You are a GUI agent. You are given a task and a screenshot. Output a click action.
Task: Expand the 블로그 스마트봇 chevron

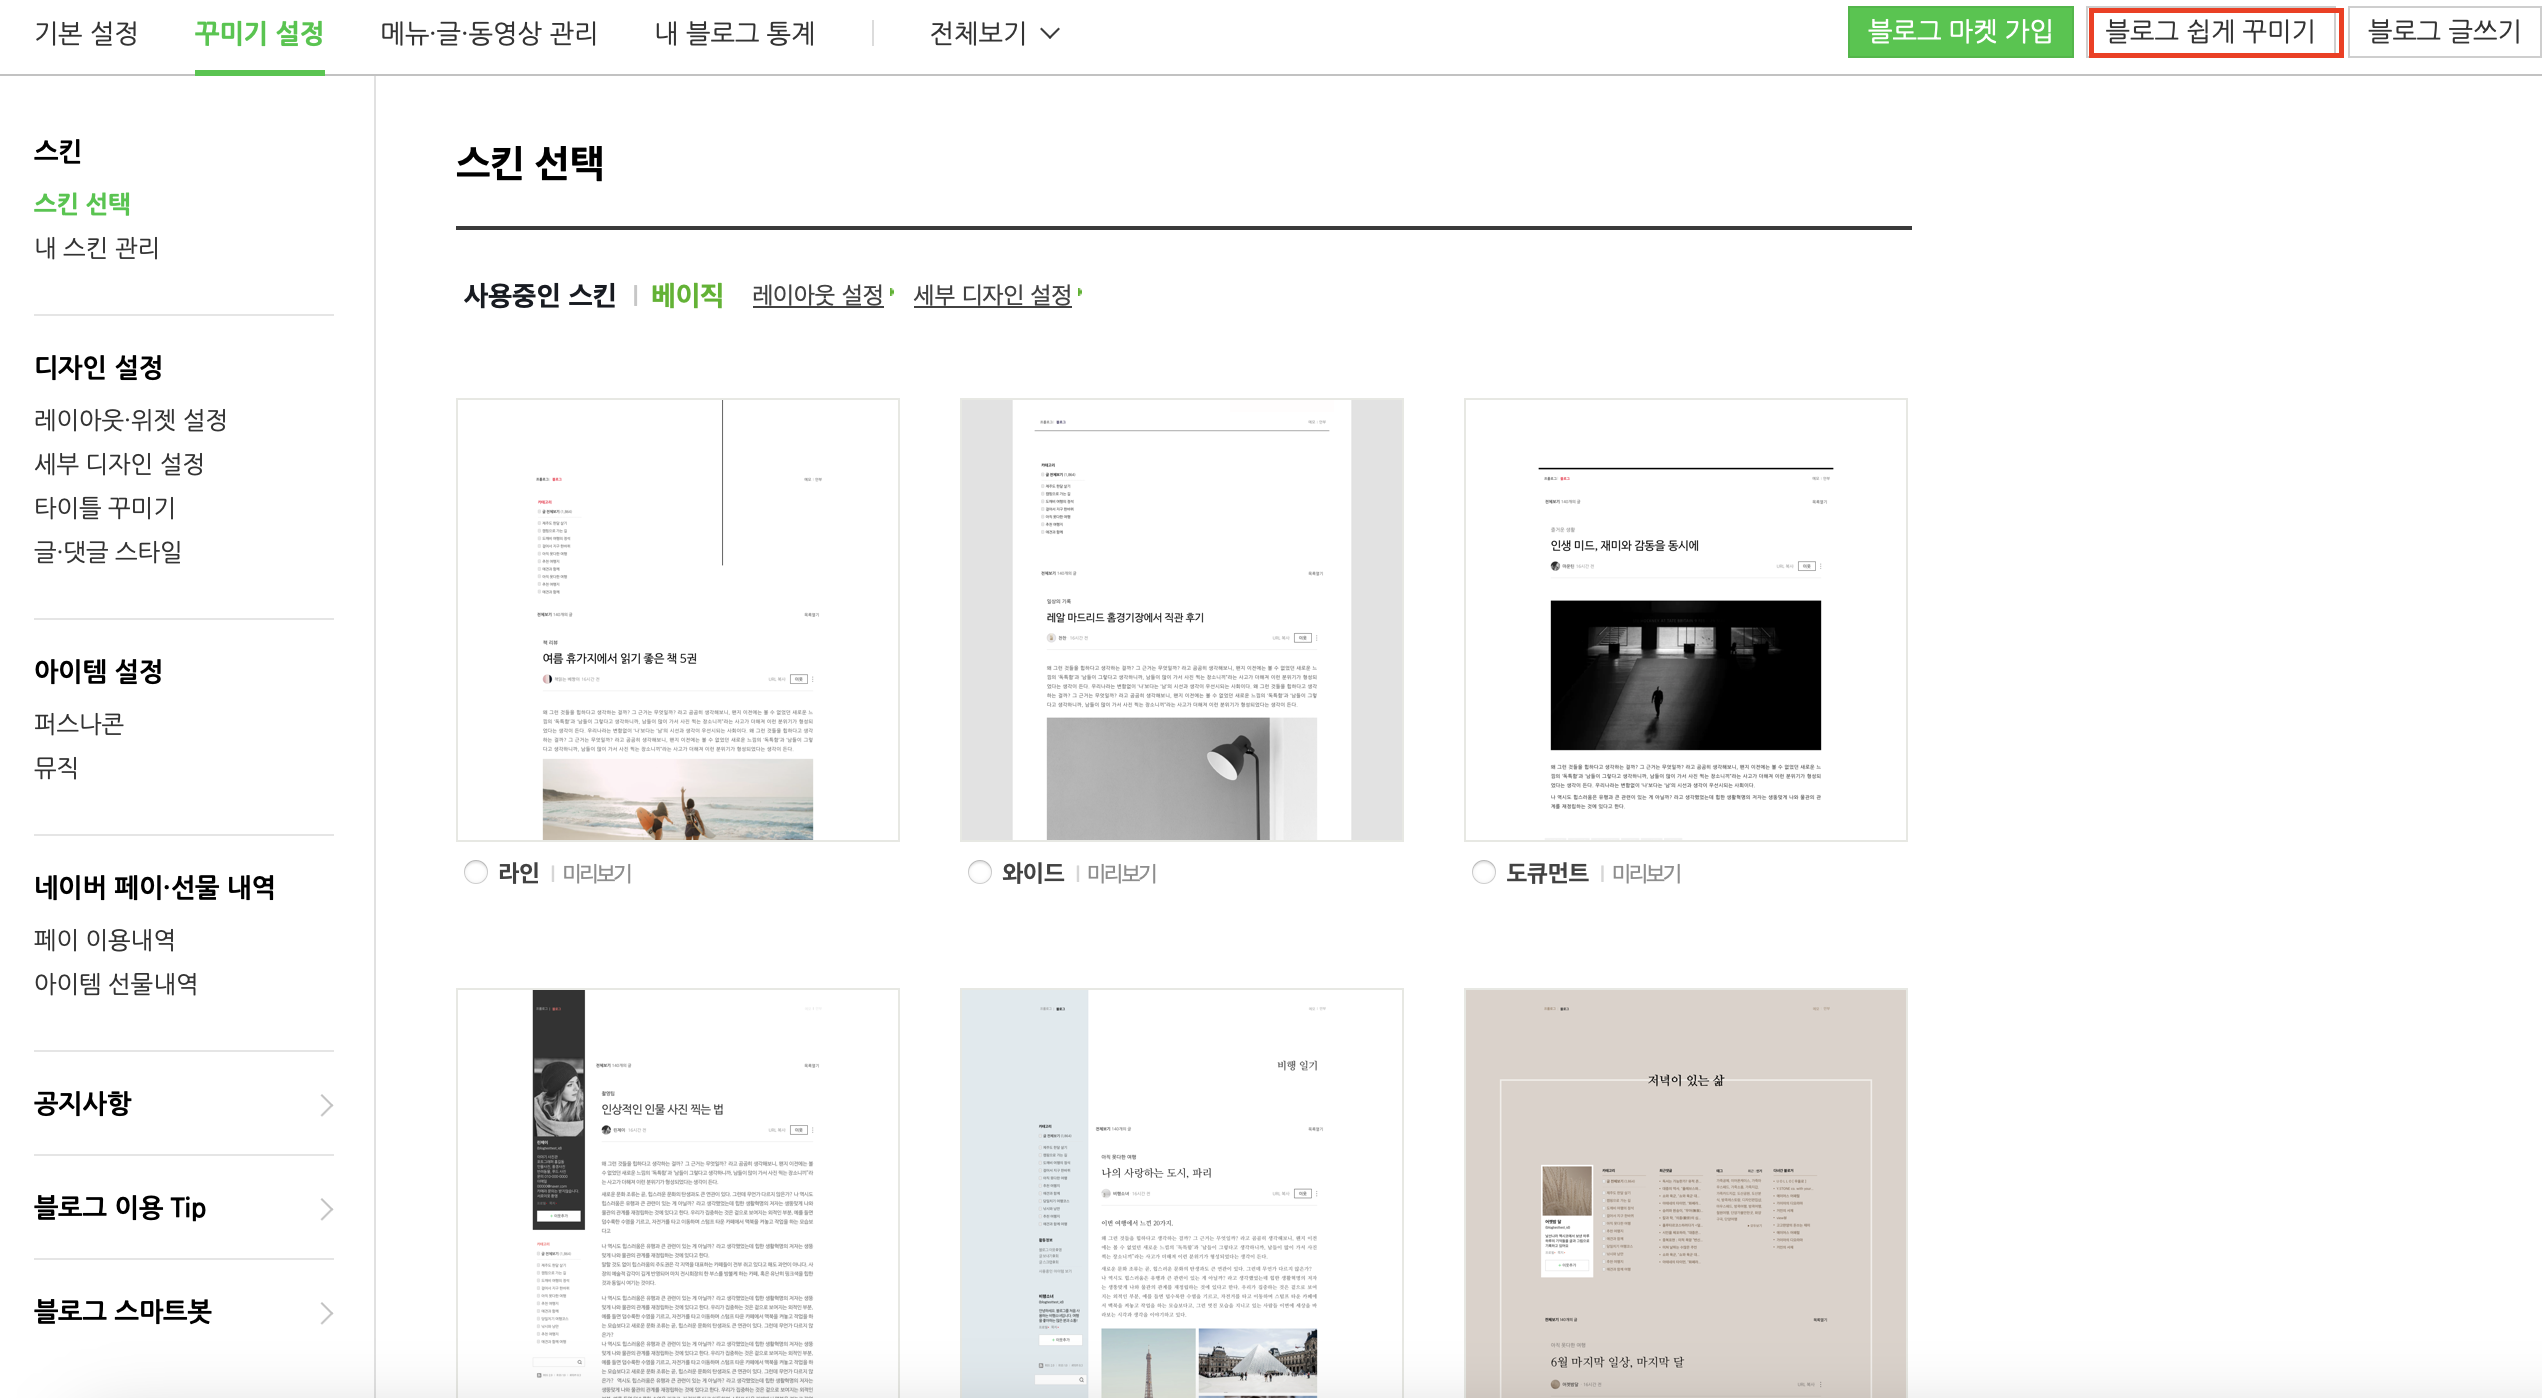[326, 1312]
